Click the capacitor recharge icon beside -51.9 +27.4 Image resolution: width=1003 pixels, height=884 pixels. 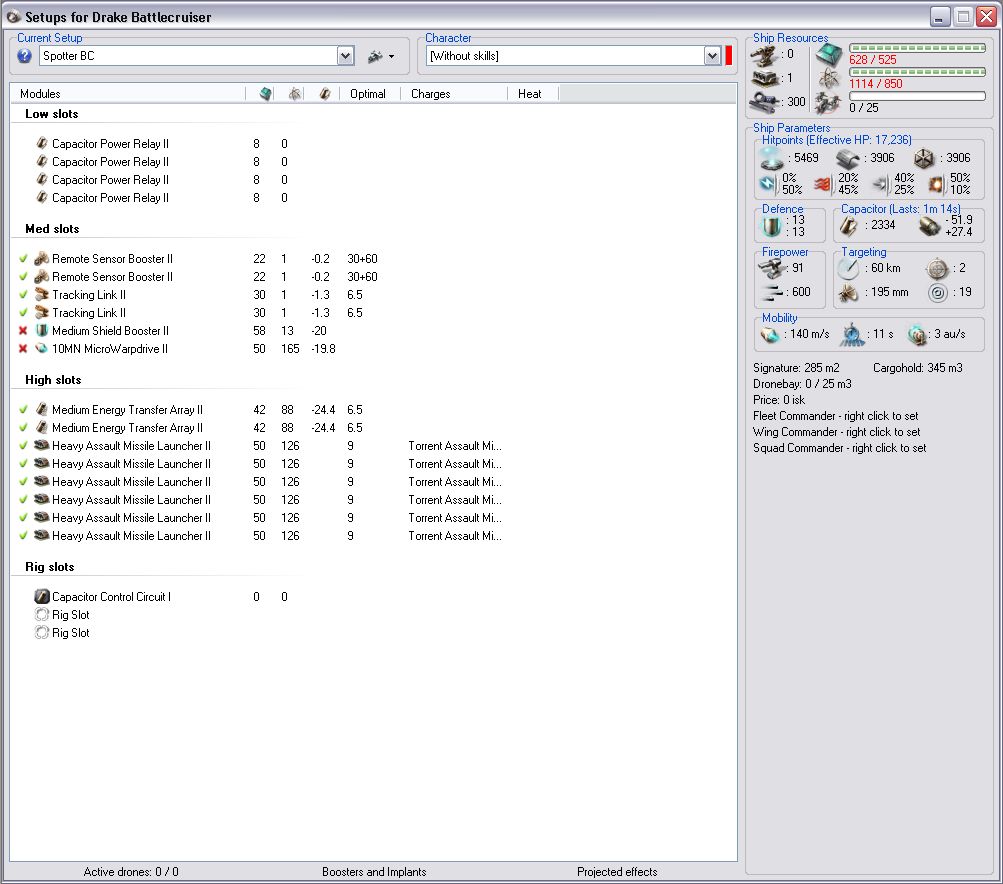929,226
